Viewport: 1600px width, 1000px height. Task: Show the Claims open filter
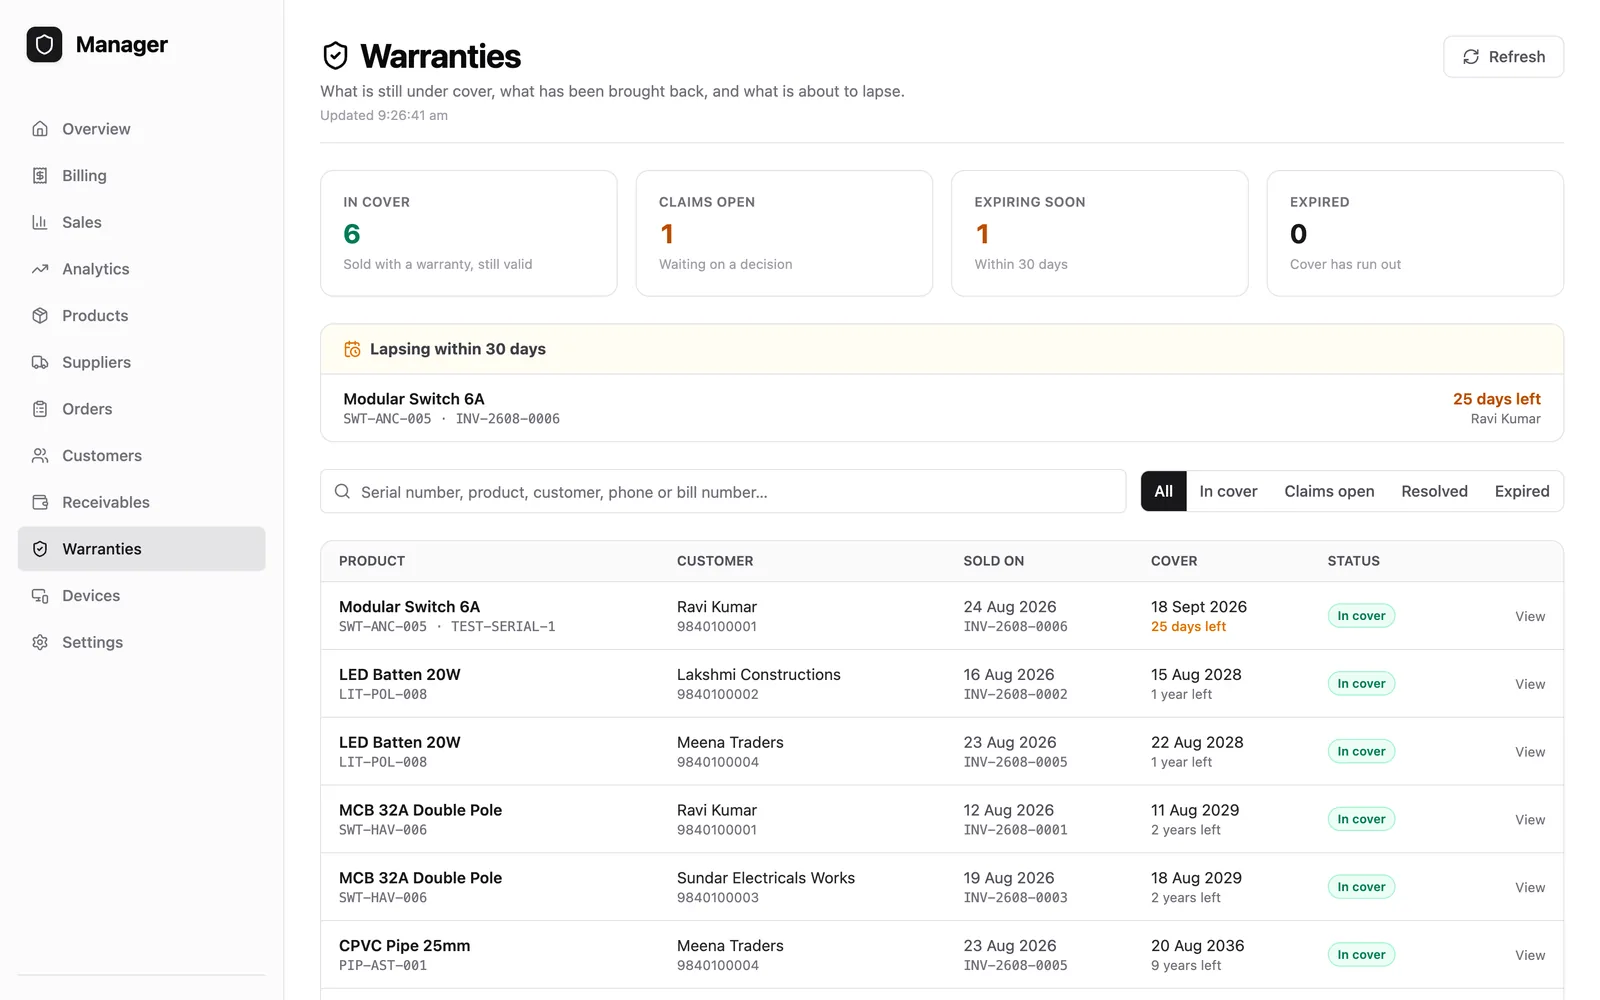click(1329, 491)
